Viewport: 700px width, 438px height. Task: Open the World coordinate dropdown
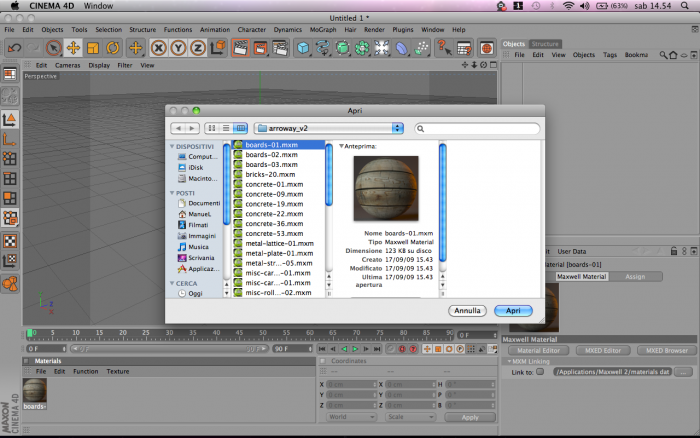tap(351, 417)
